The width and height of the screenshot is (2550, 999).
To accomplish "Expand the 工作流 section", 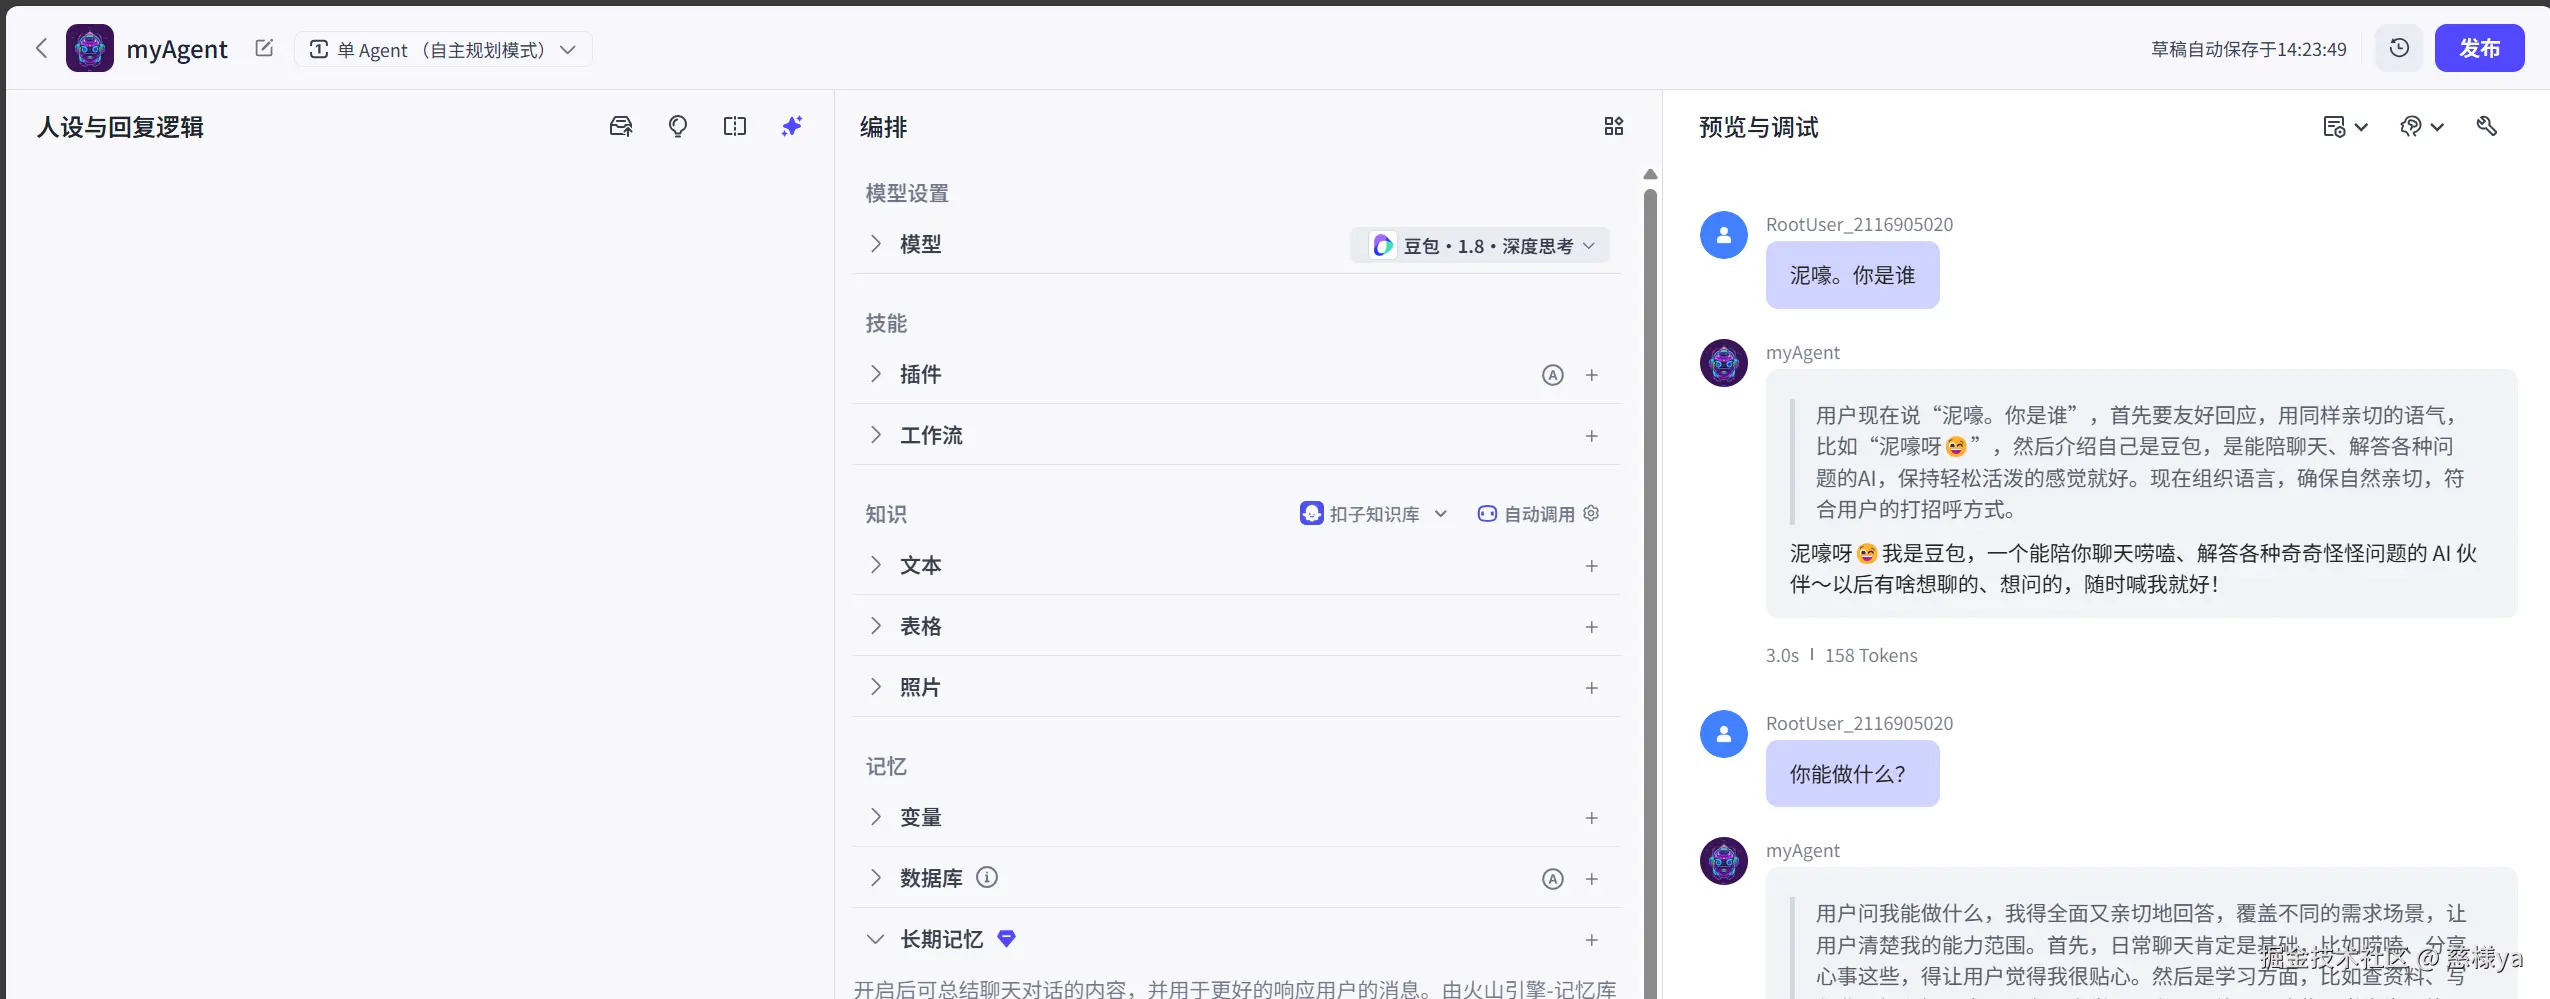I will (876, 435).
